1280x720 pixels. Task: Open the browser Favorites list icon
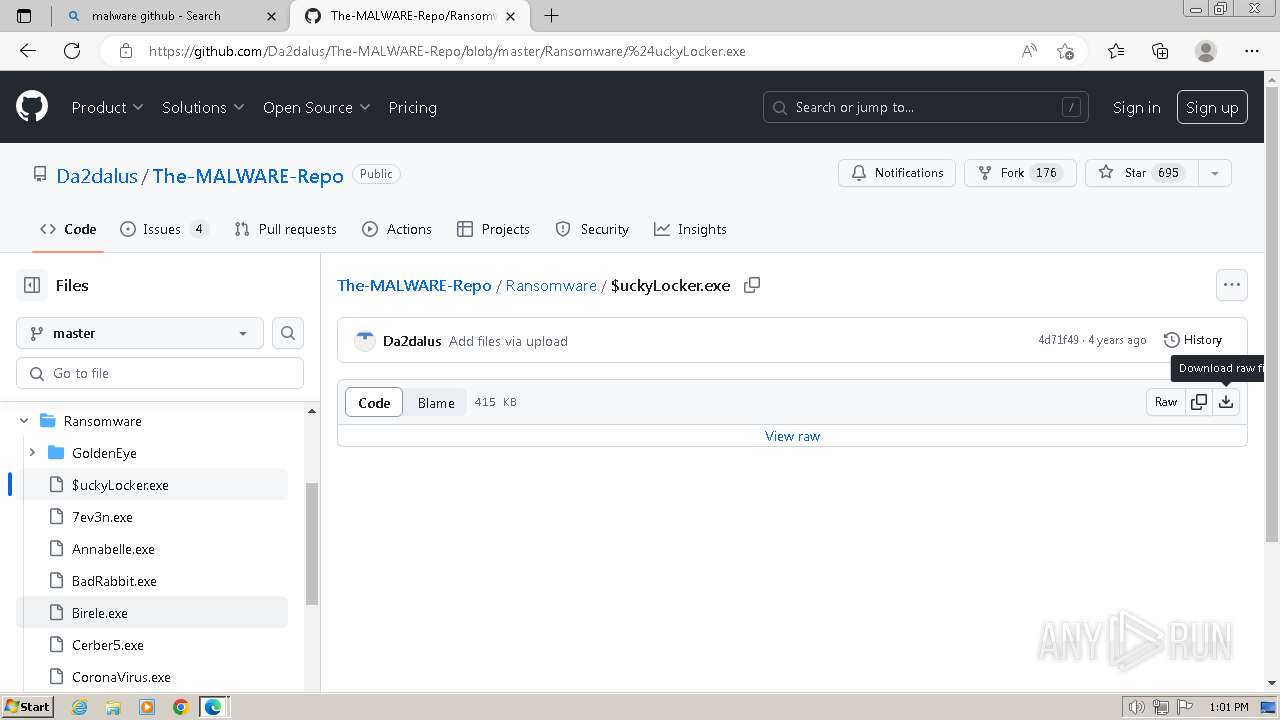point(1116,51)
